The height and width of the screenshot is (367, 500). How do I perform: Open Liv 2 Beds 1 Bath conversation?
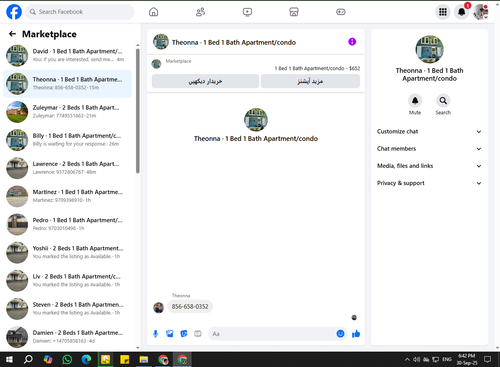point(67,281)
